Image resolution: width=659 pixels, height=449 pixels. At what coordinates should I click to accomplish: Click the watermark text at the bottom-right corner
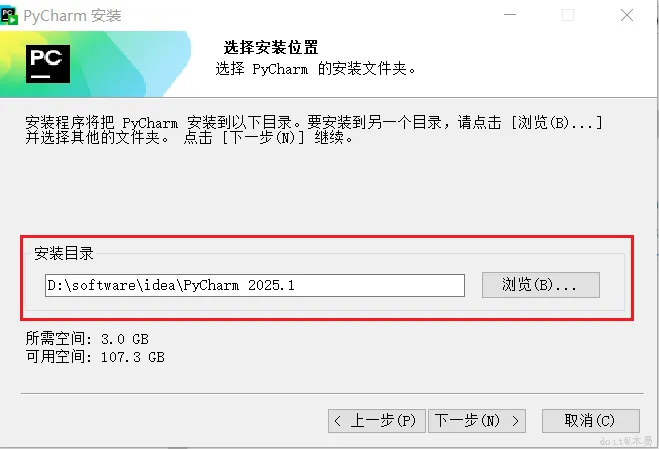[624, 440]
